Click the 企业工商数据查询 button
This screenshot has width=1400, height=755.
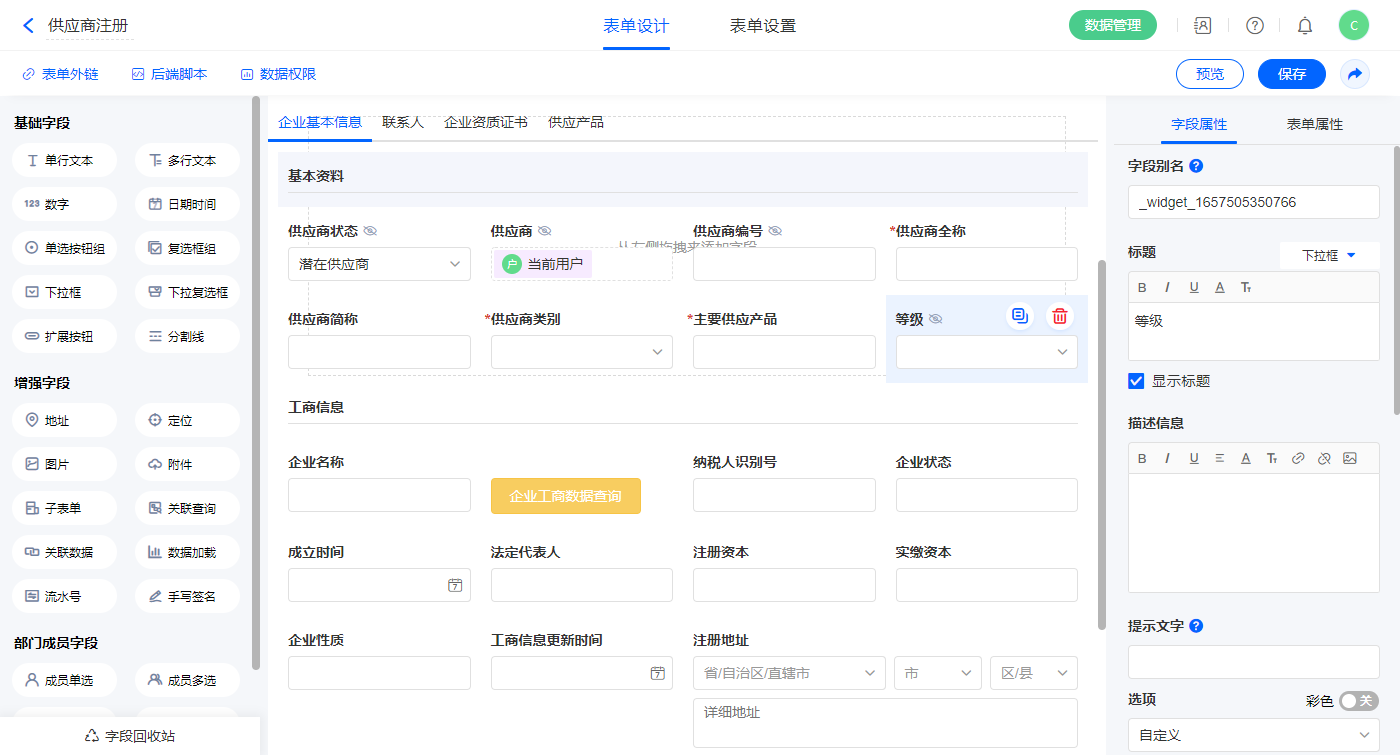pyautogui.click(x=565, y=496)
